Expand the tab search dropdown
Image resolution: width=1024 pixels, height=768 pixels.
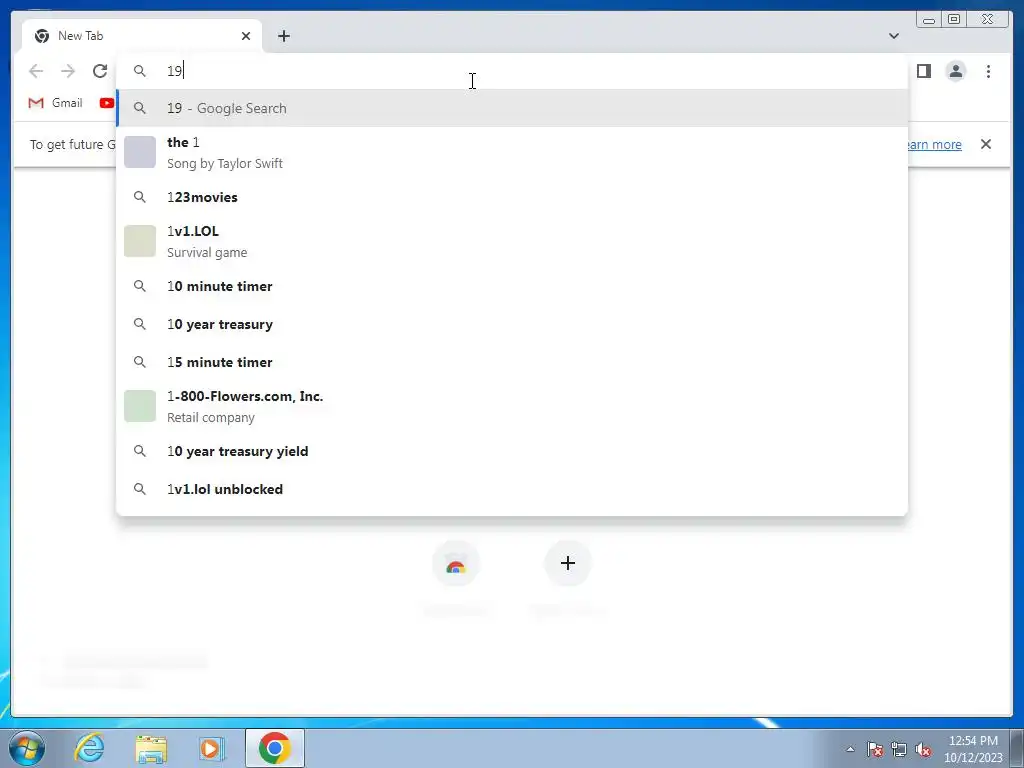[x=893, y=36]
